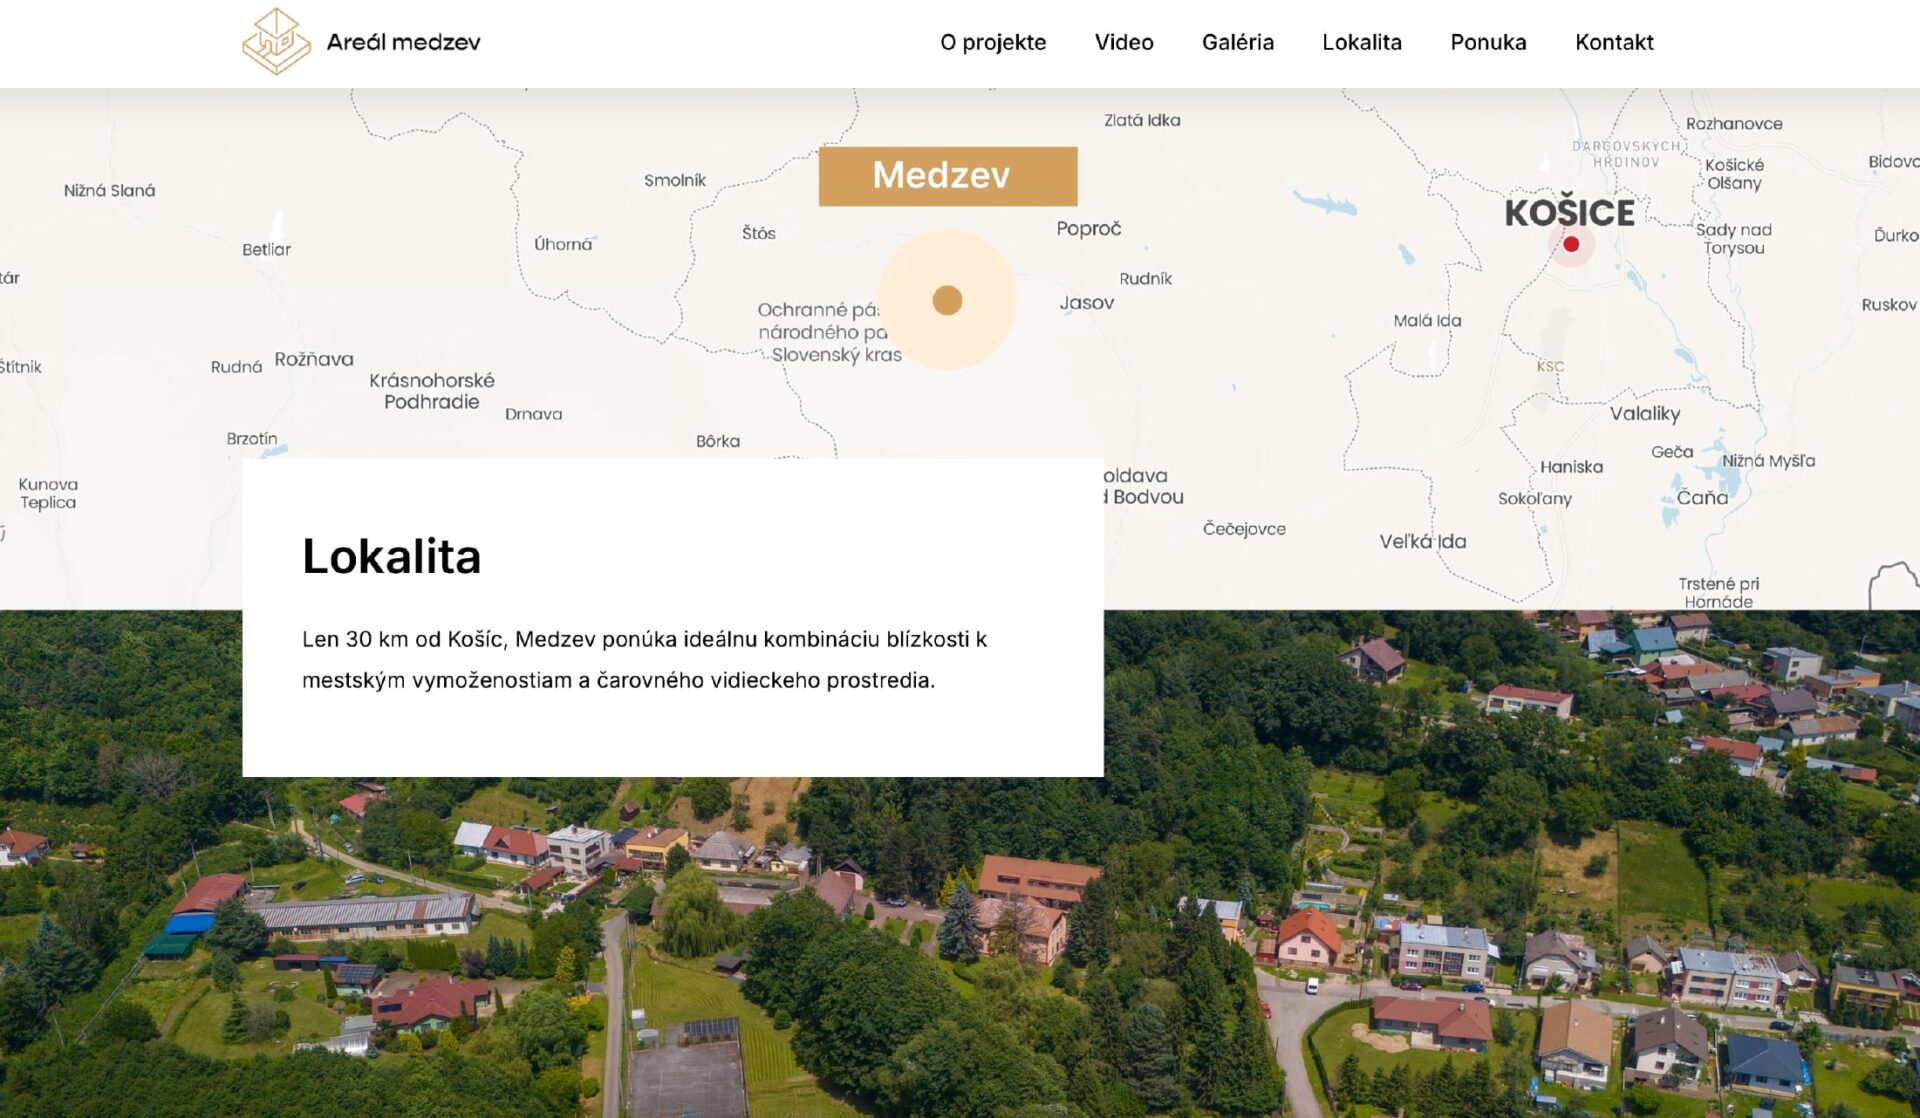Viewport: 1920px width, 1118px height.
Task: Click the Jasov town label on map
Action: tap(1086, 302)
